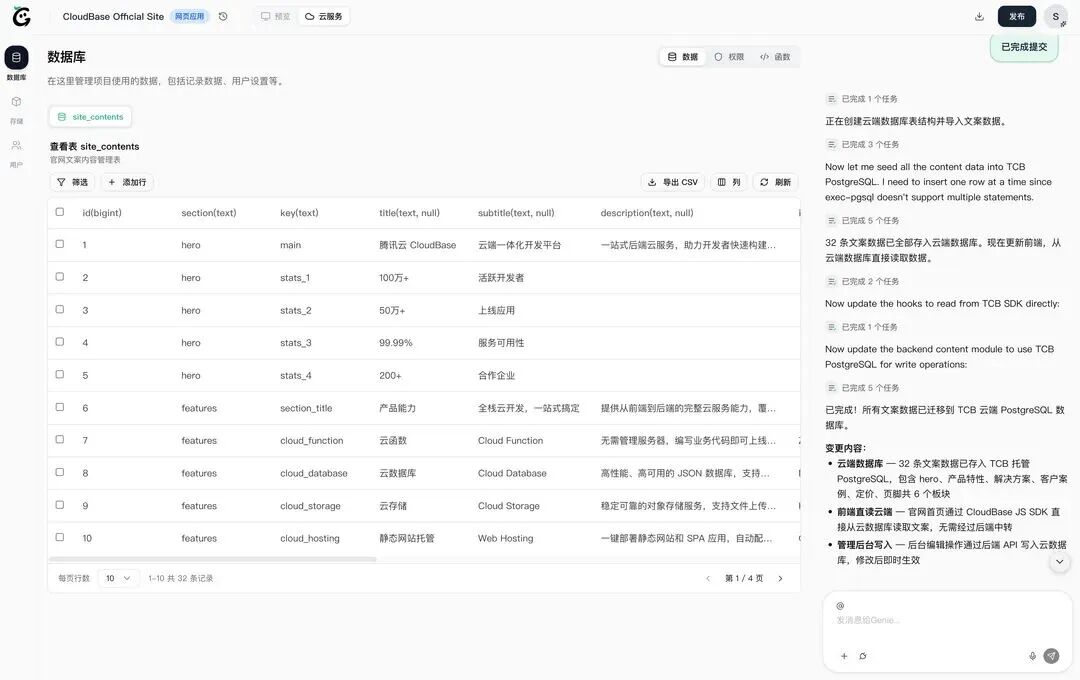This screenshot has width=1080, height=680.
Task: Switch to the 预览 preview tab
Action: (x=276, y=17)
